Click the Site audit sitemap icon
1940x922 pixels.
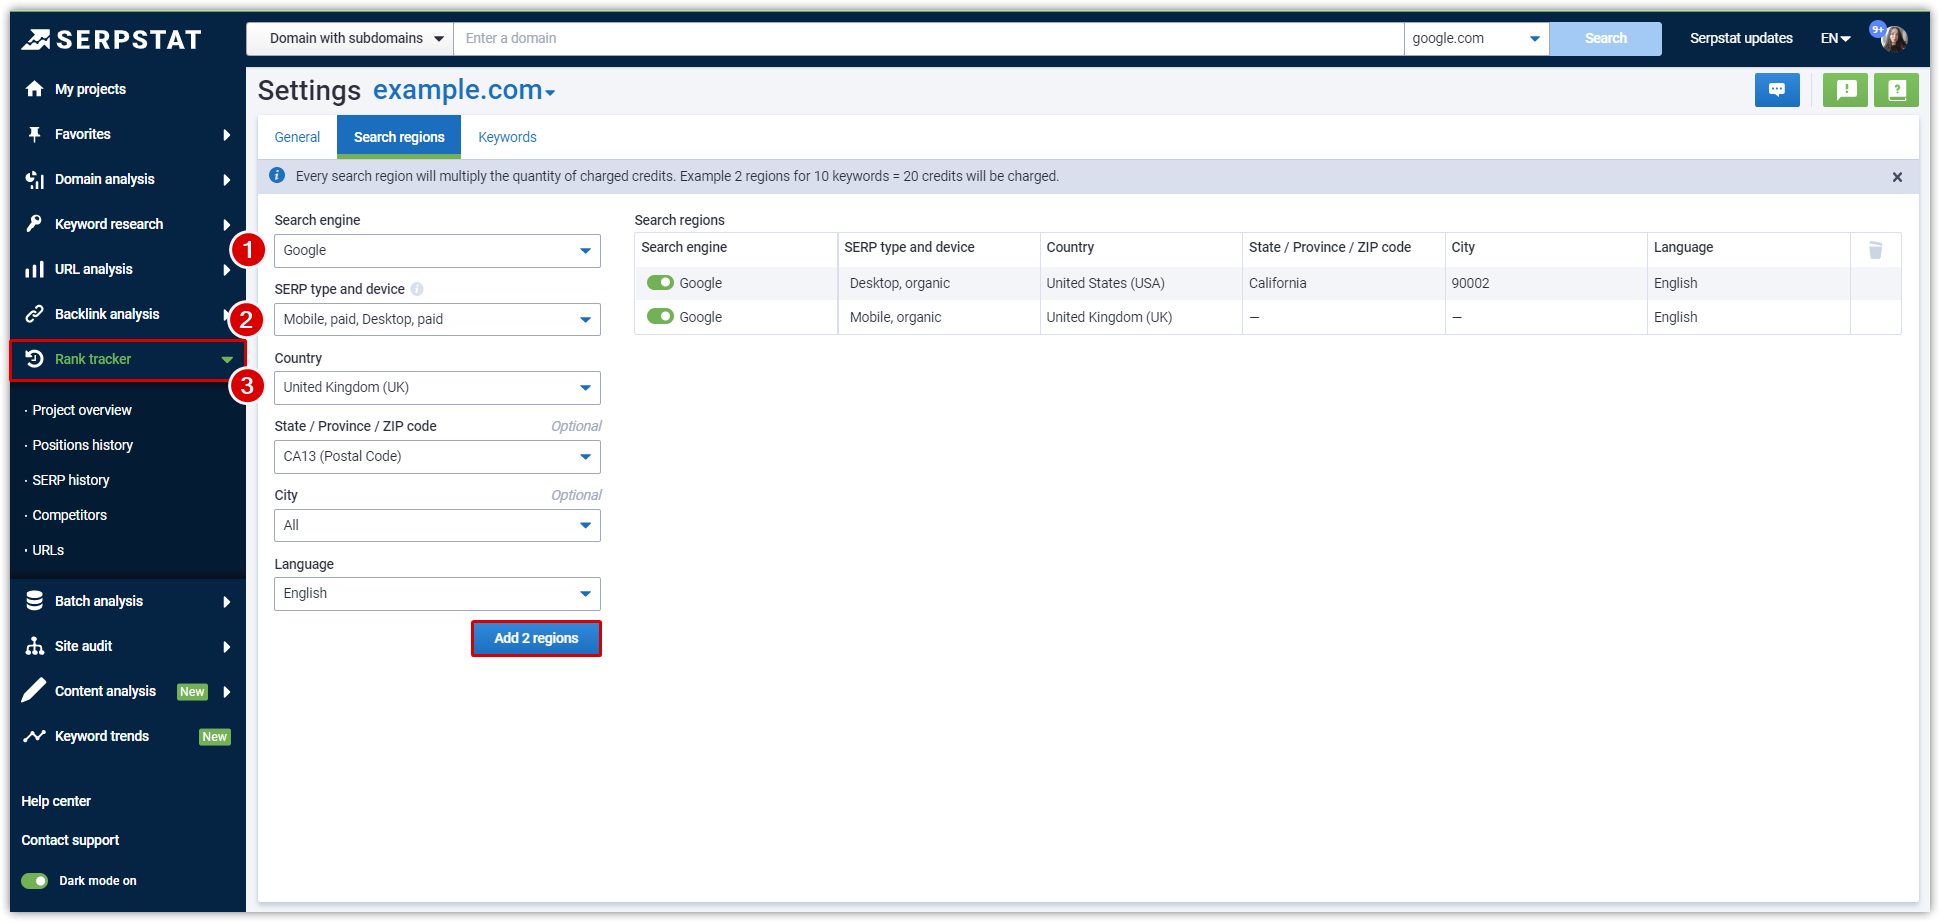click(34, 646)
